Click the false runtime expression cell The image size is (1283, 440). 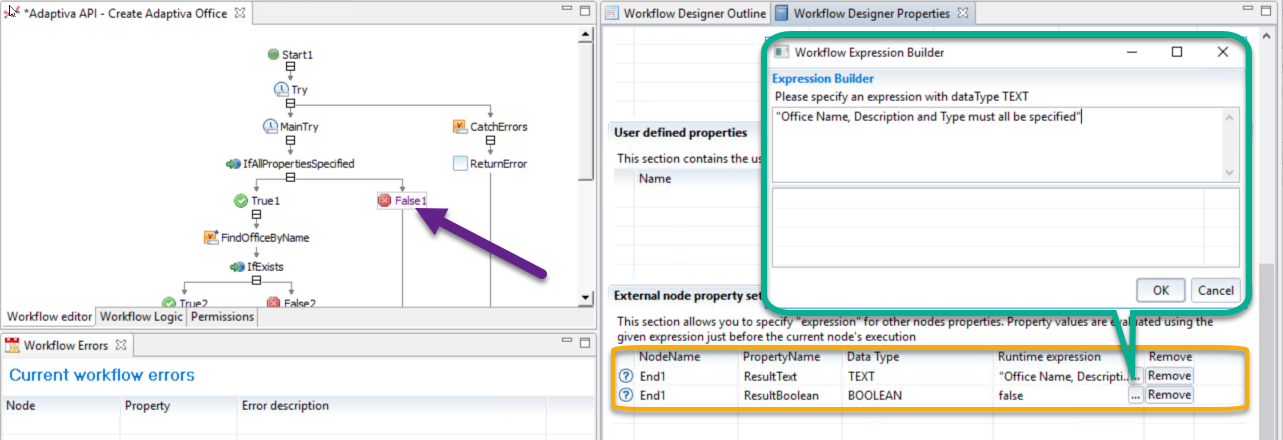coord(1011,395)
